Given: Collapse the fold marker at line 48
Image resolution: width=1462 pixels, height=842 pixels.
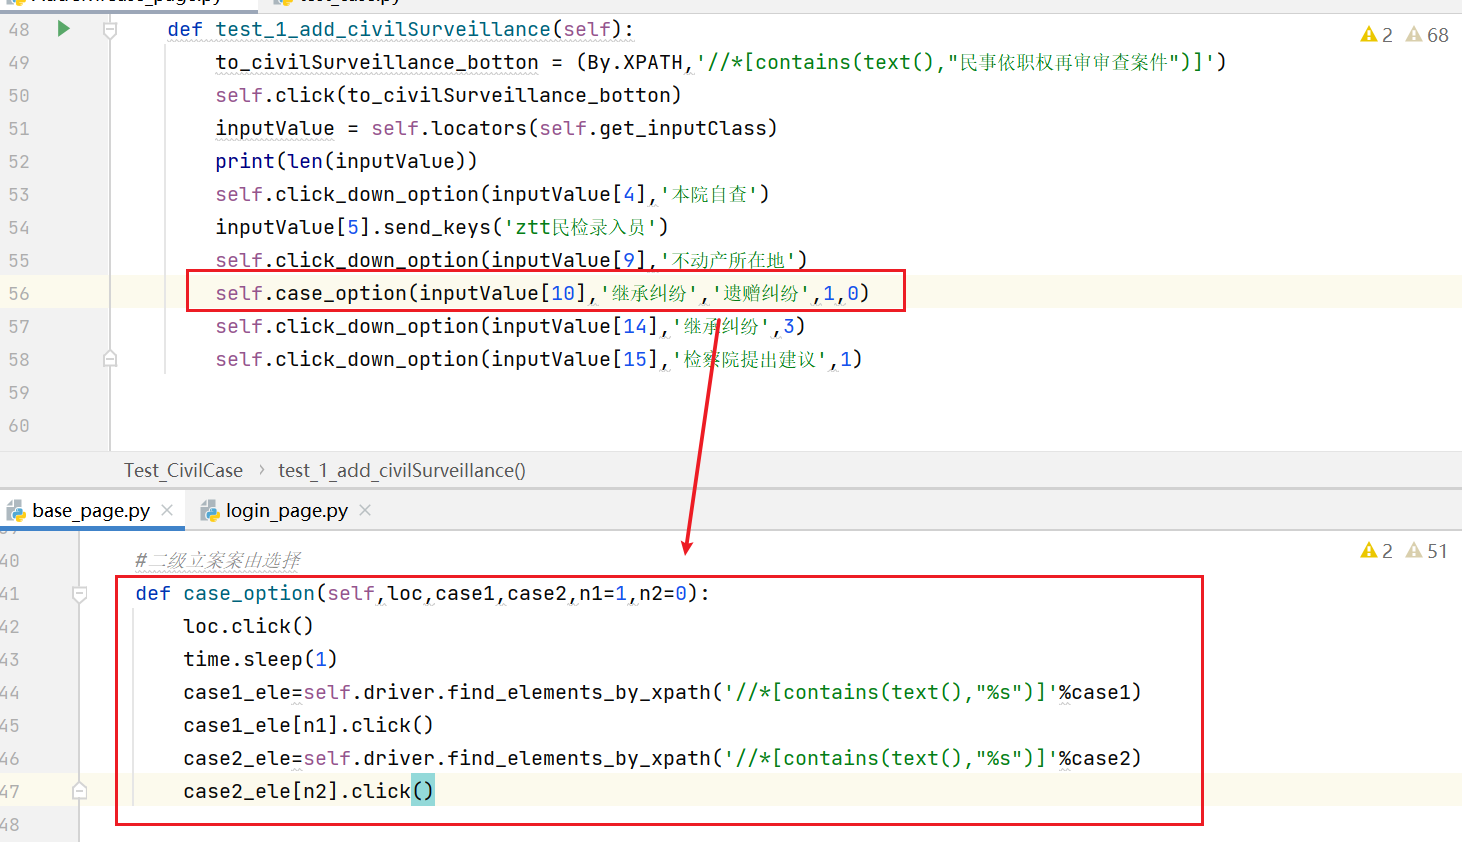Looking at the screenshot, I should coord(110,30).
